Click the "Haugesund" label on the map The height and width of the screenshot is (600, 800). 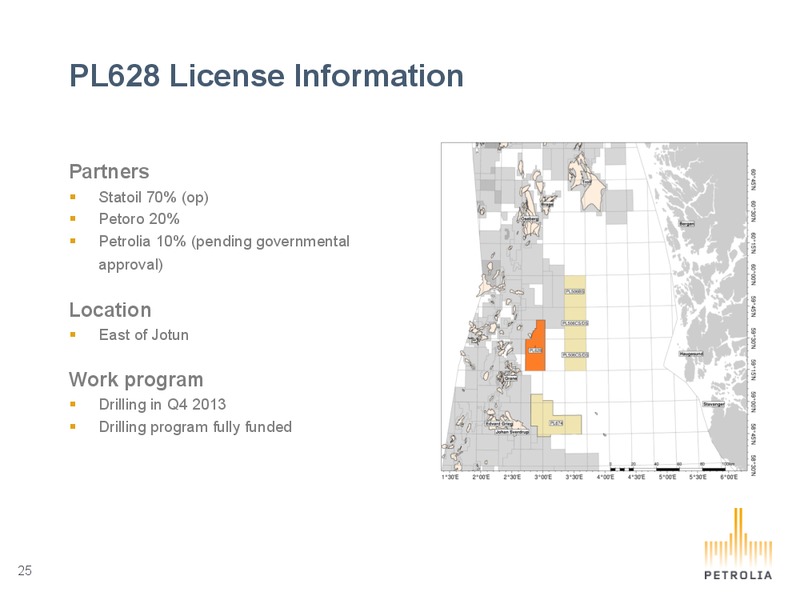pyautogui.click(x=691, y=354)
